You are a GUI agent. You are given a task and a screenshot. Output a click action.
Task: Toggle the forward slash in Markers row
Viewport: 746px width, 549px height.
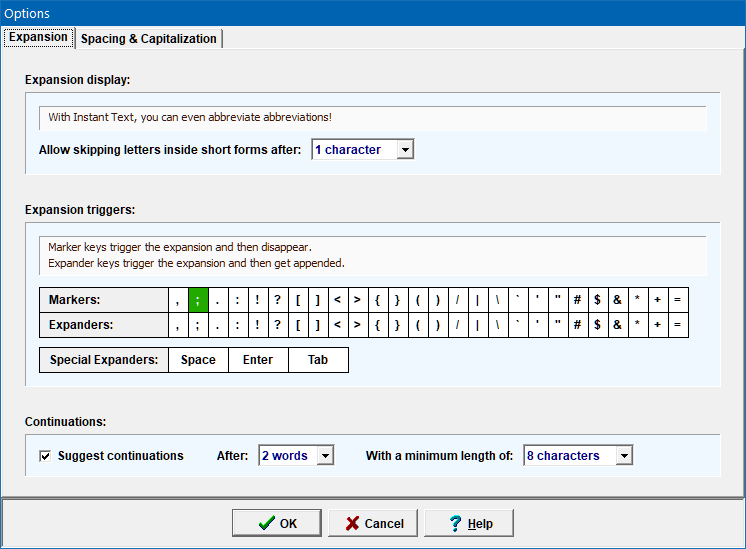point(458,300)
